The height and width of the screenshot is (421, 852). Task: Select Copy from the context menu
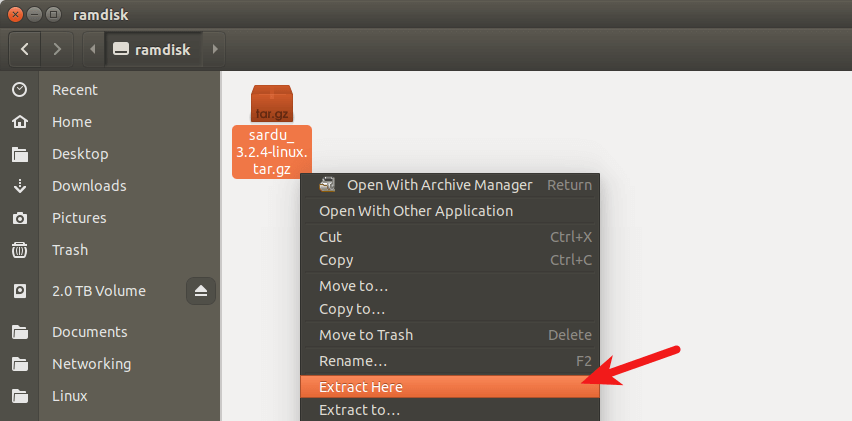(450, 260)
